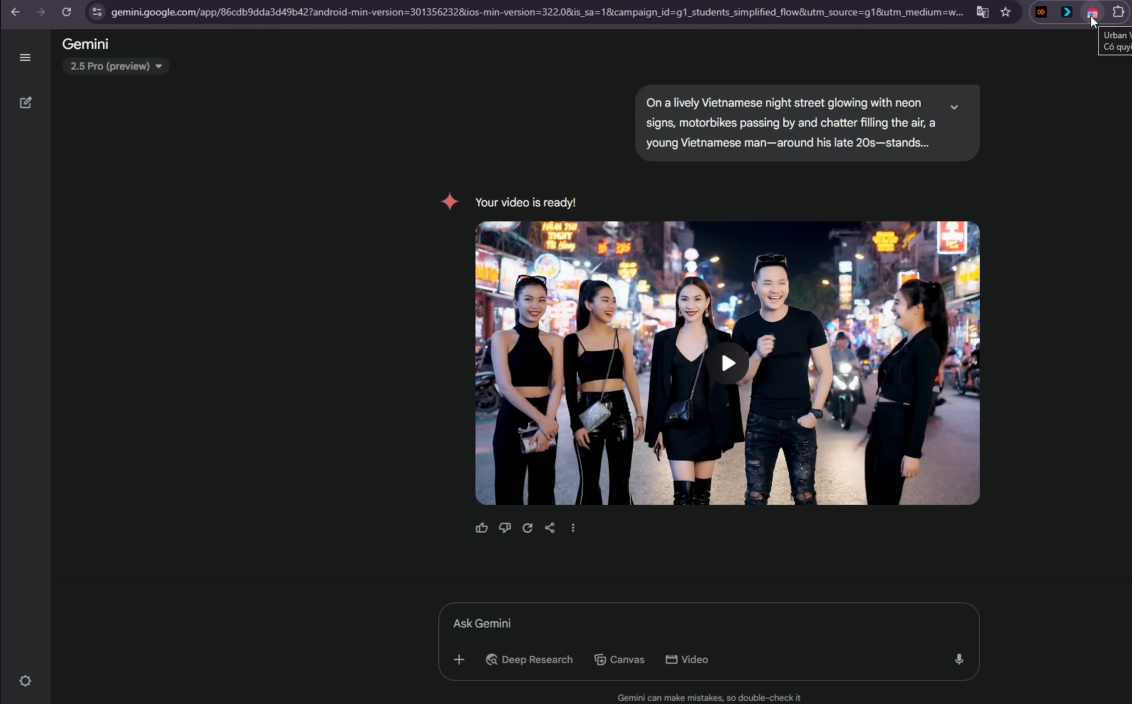Image resolution: width=1132 pixels, height=704 pixels.
Task: Give the response a thumbs down
Action: pyautogui.click(x=505, y=528)
